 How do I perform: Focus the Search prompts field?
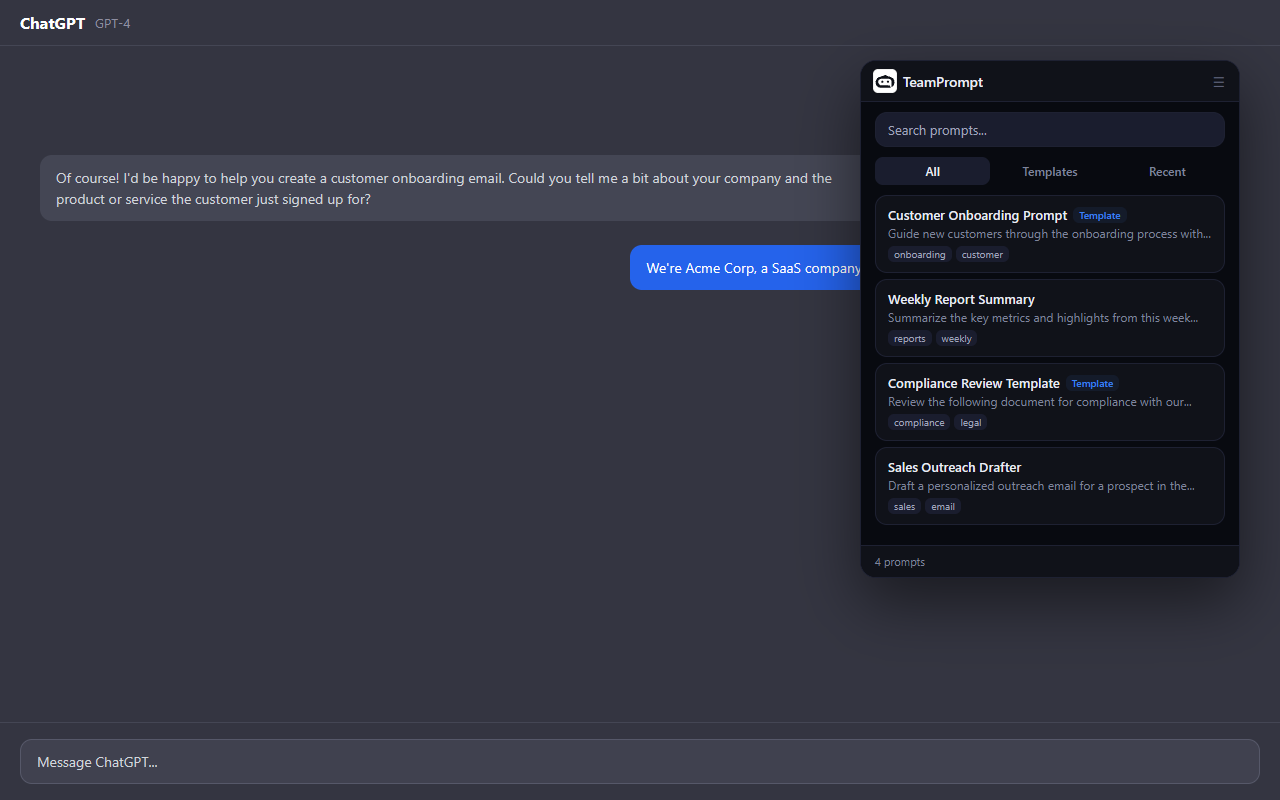pyautogui.click(x=1049, y=130)
